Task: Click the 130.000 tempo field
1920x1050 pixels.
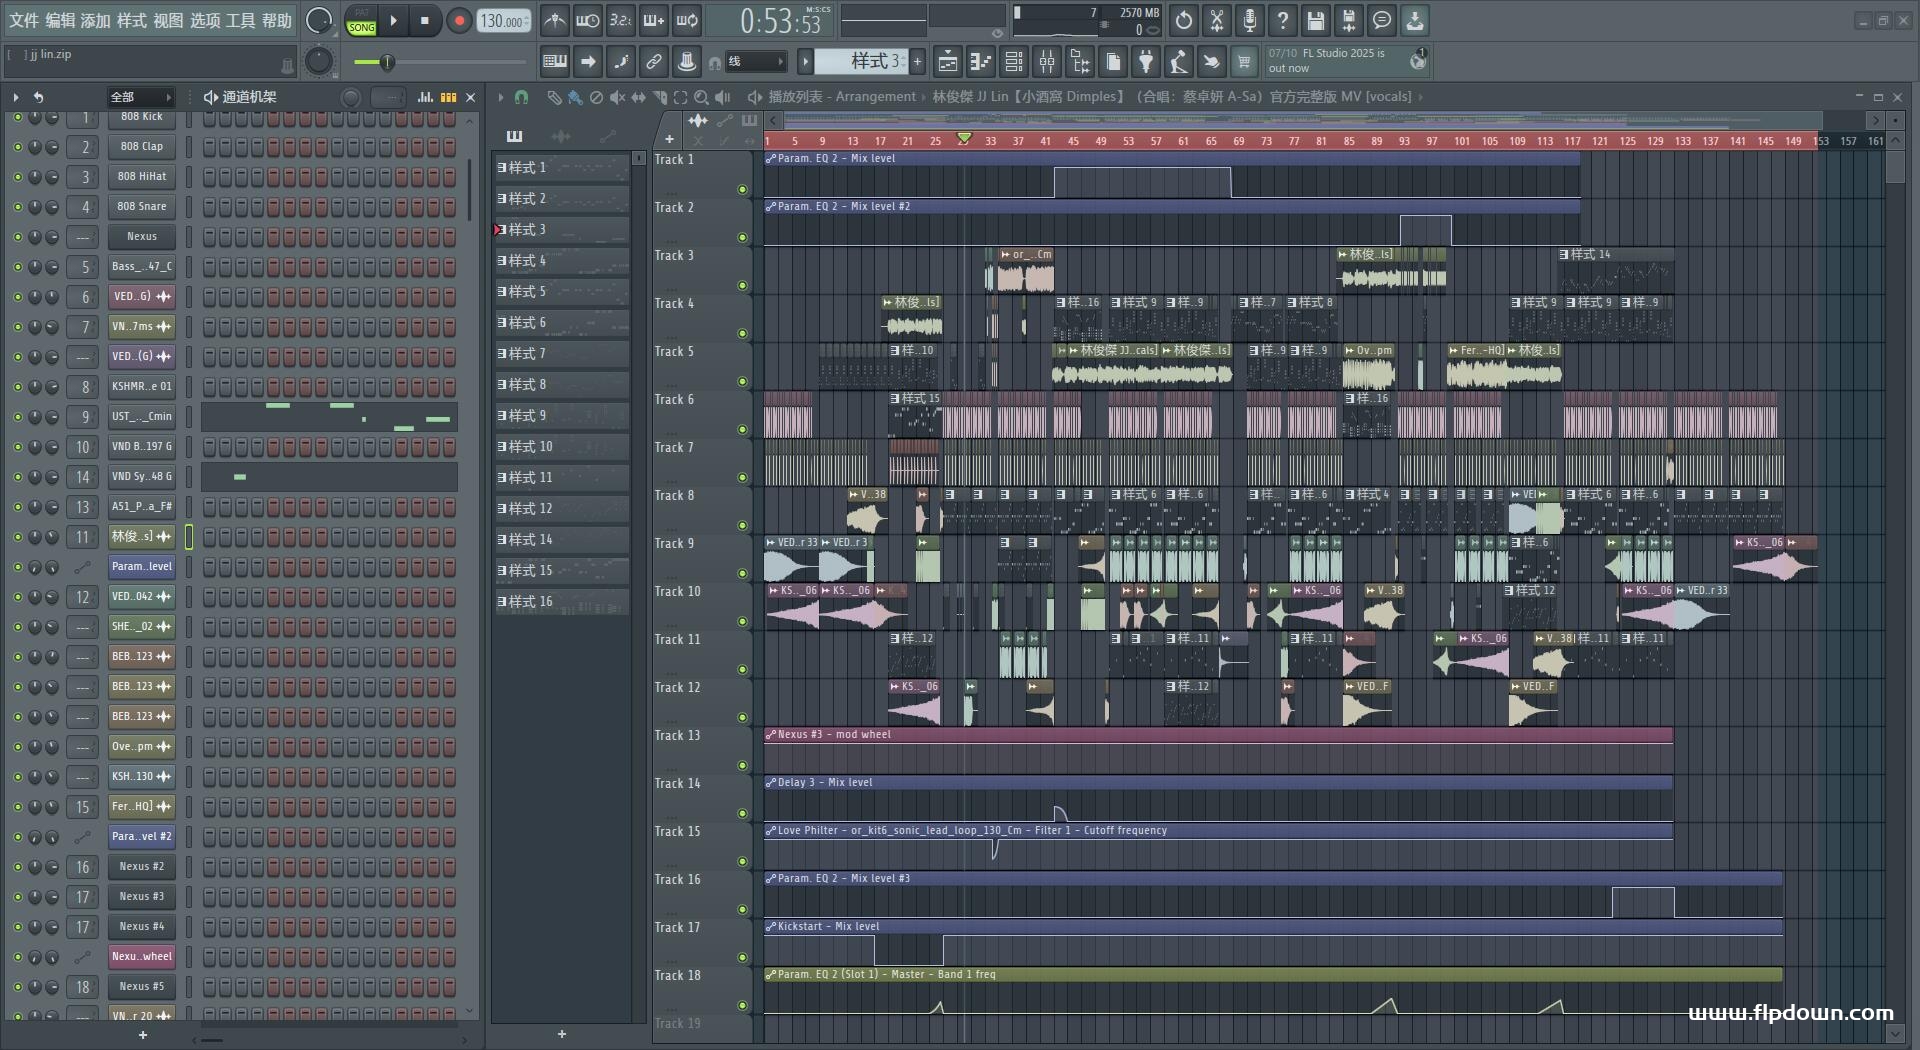Action: point(504,21)
